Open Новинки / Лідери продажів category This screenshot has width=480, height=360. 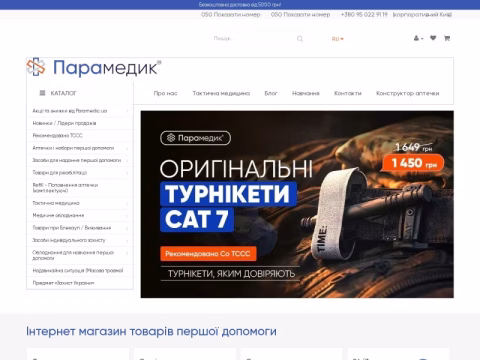(x=64, y=123)
